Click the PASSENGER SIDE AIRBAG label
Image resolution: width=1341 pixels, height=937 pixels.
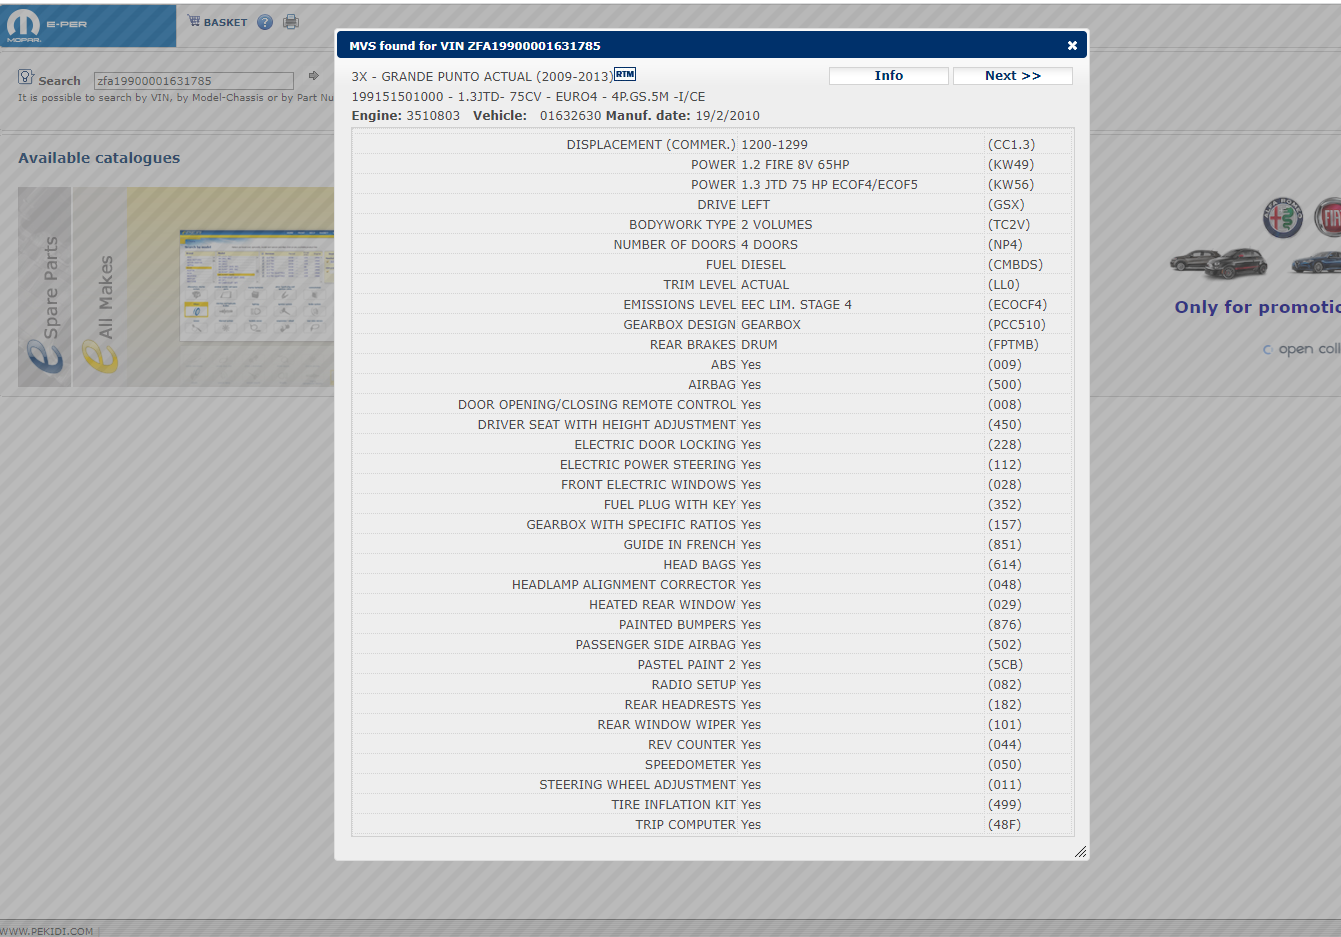pos(656,645)
